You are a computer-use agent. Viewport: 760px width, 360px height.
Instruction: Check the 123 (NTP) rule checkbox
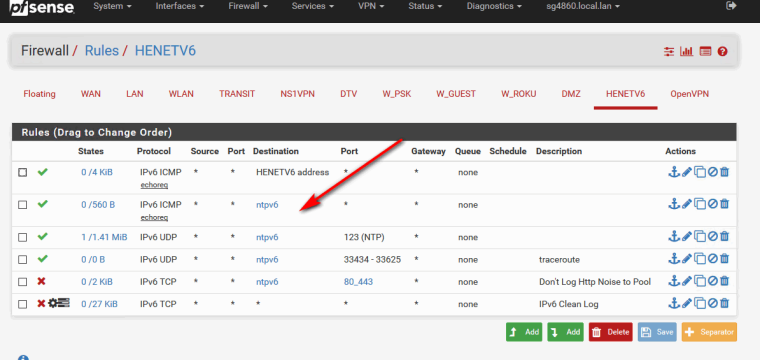click(x=22, y=237)
